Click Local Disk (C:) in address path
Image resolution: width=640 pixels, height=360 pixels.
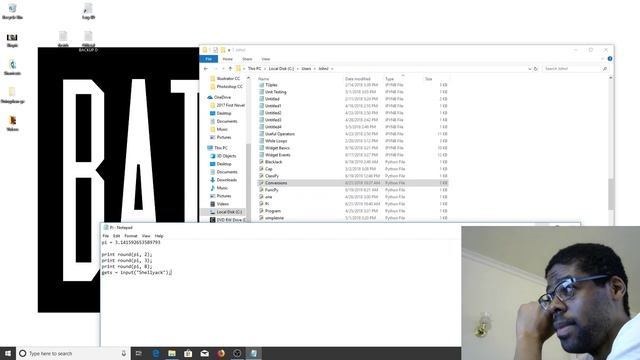tap(281, 69)
